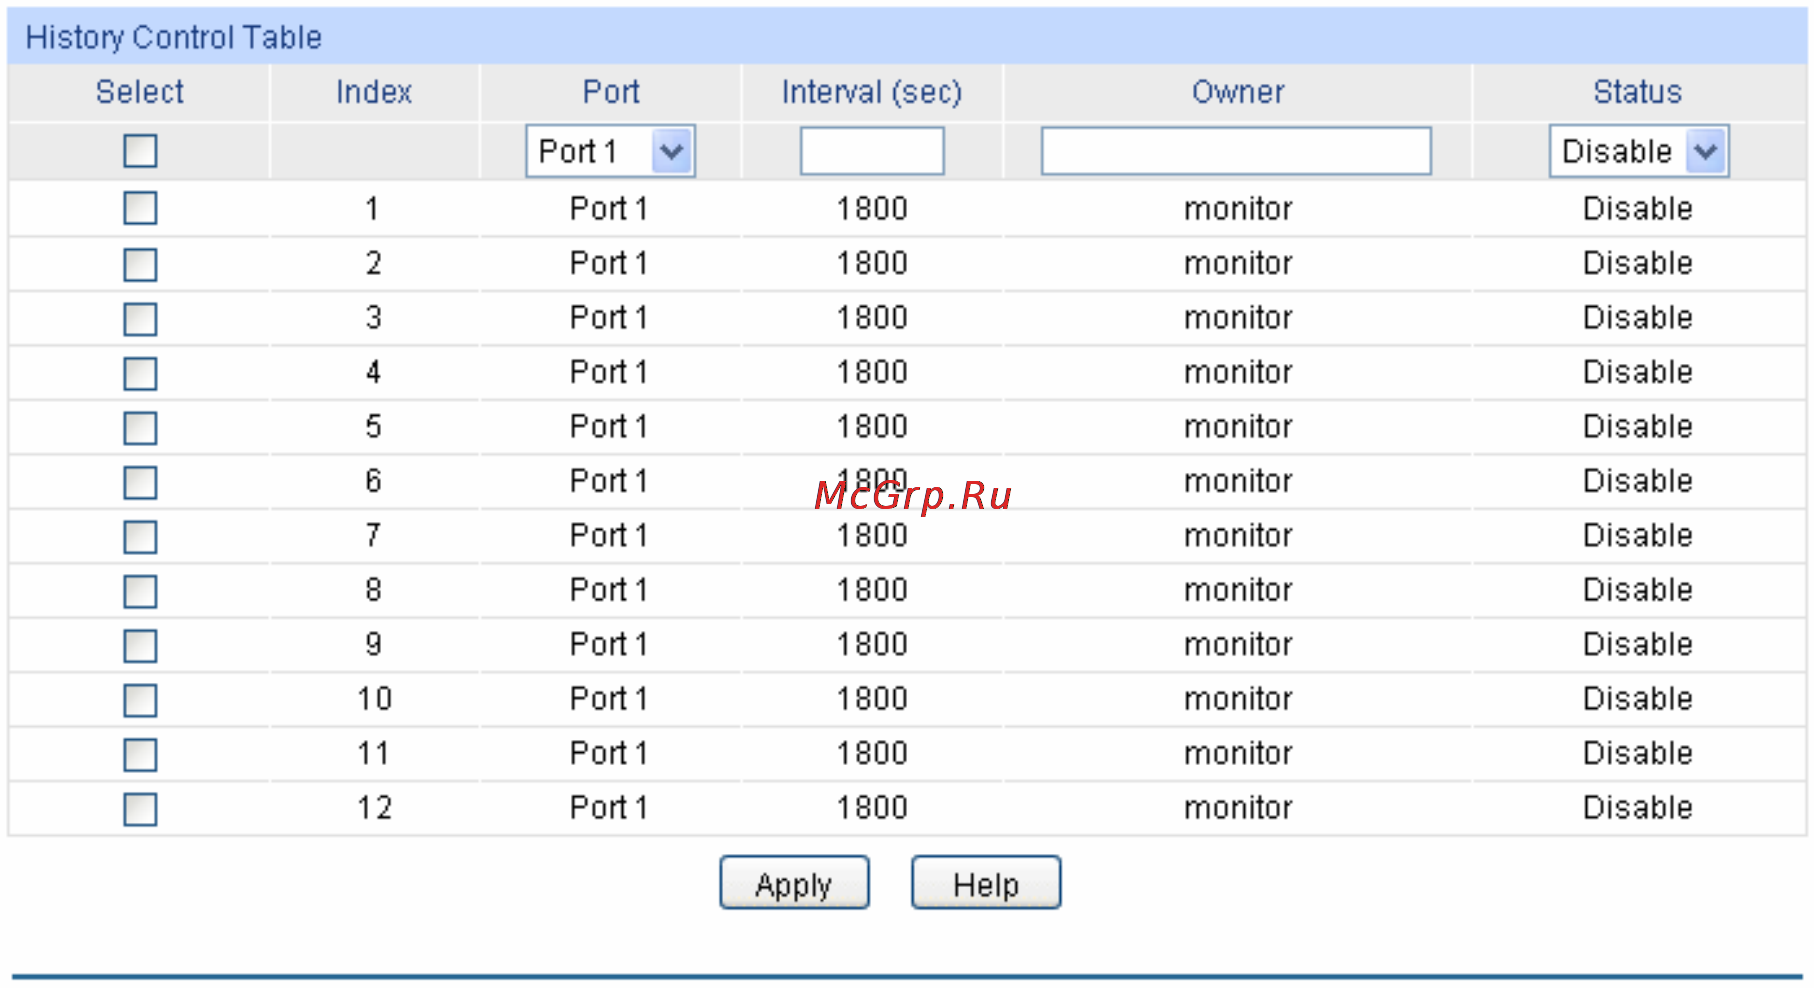Click Disable status in row 12
This screenshot has width=1814, height=988.
point(1638,807)
